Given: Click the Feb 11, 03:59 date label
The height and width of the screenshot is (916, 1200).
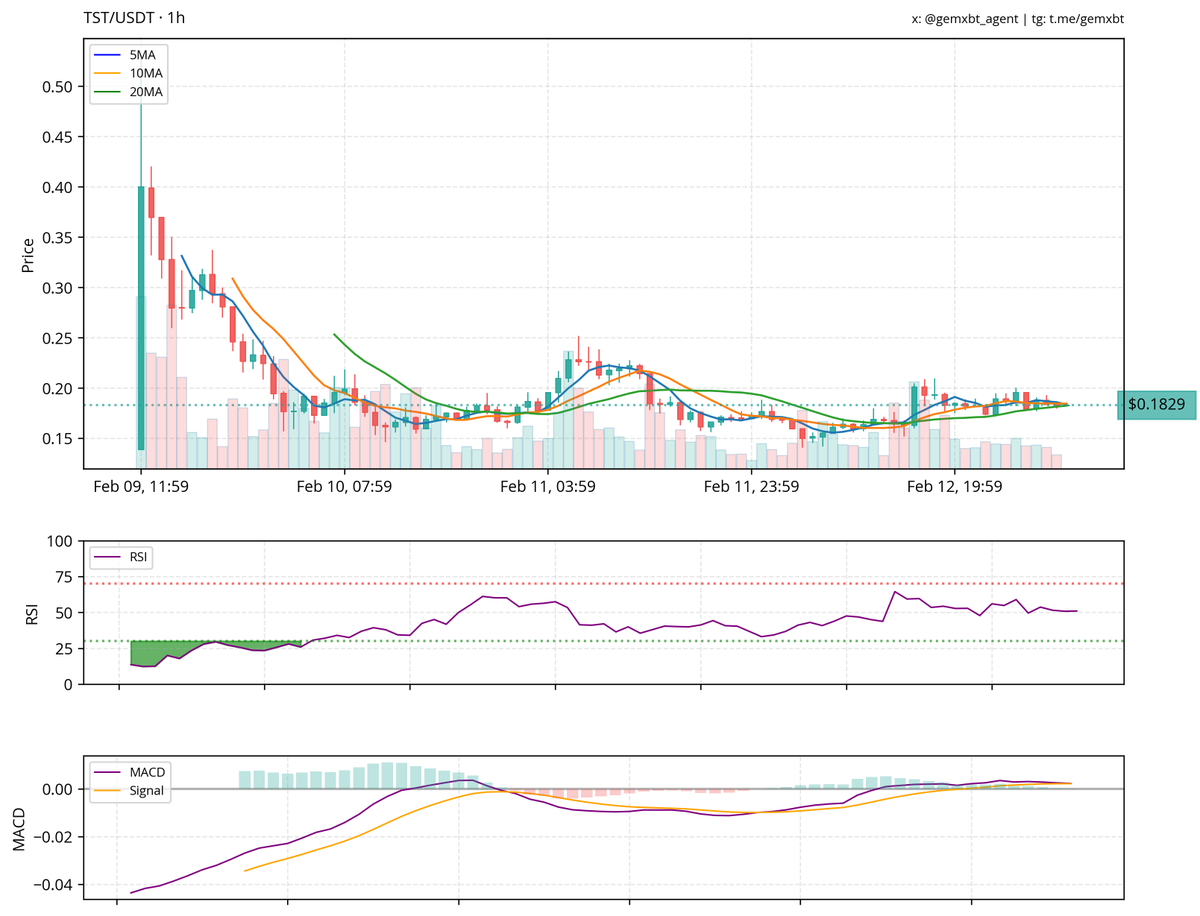Looking at the screenshot, I should pos(548,487).
